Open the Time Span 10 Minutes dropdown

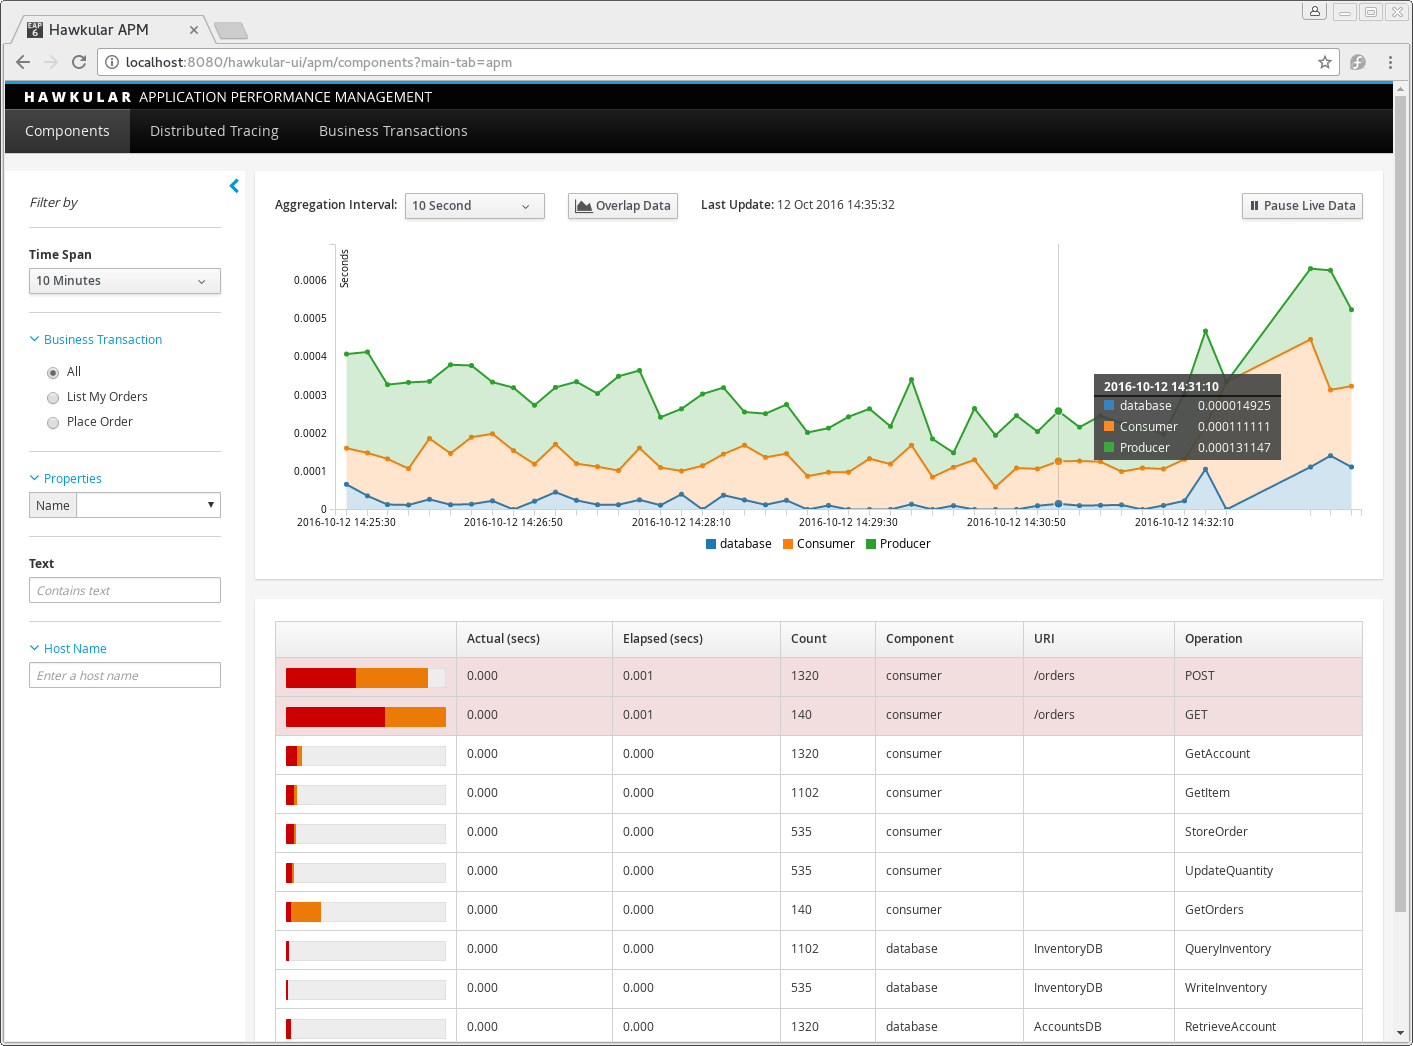coord(125,281)
